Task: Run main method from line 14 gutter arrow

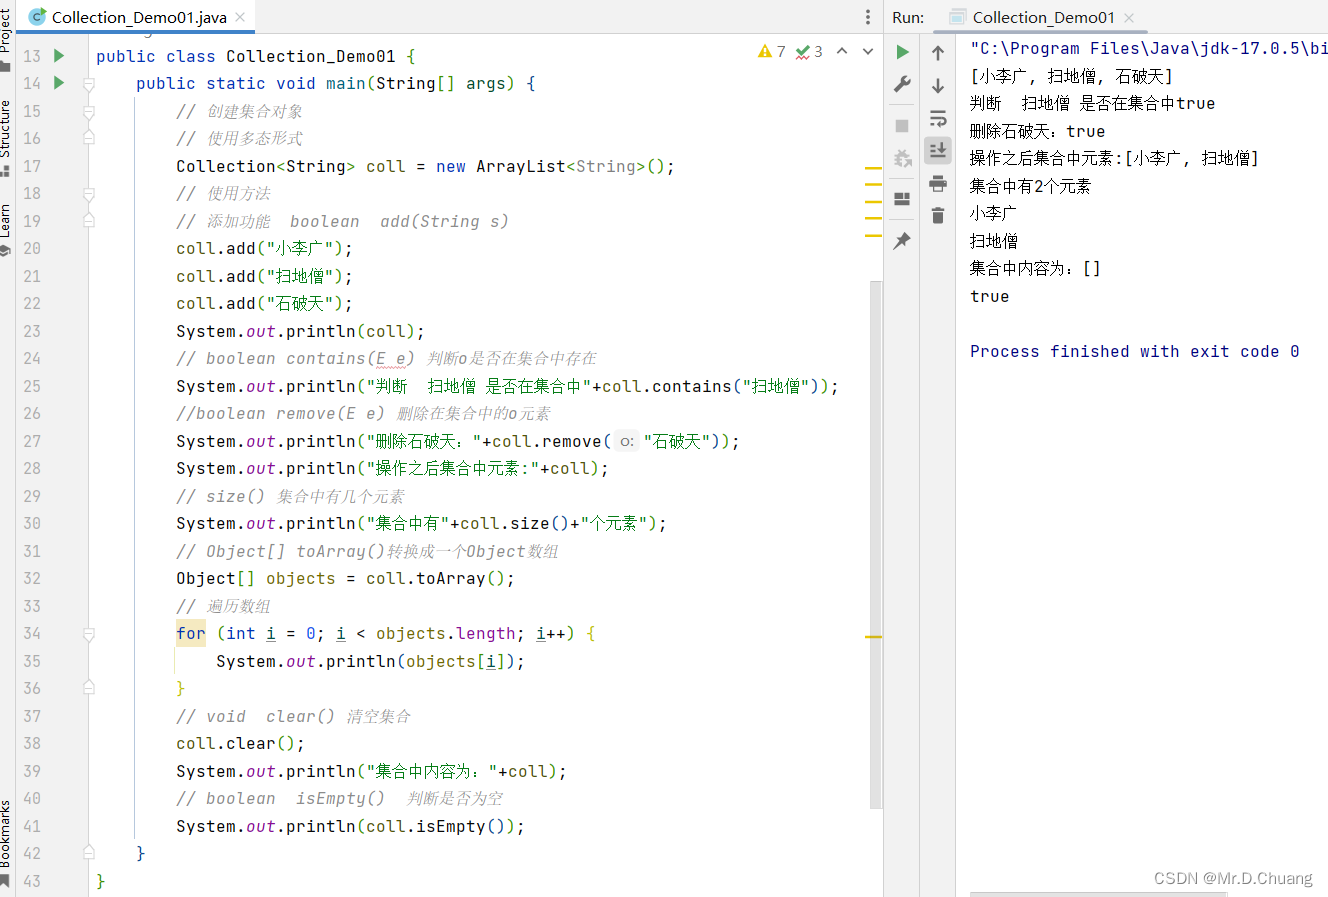Action: [x=59, y=83]
